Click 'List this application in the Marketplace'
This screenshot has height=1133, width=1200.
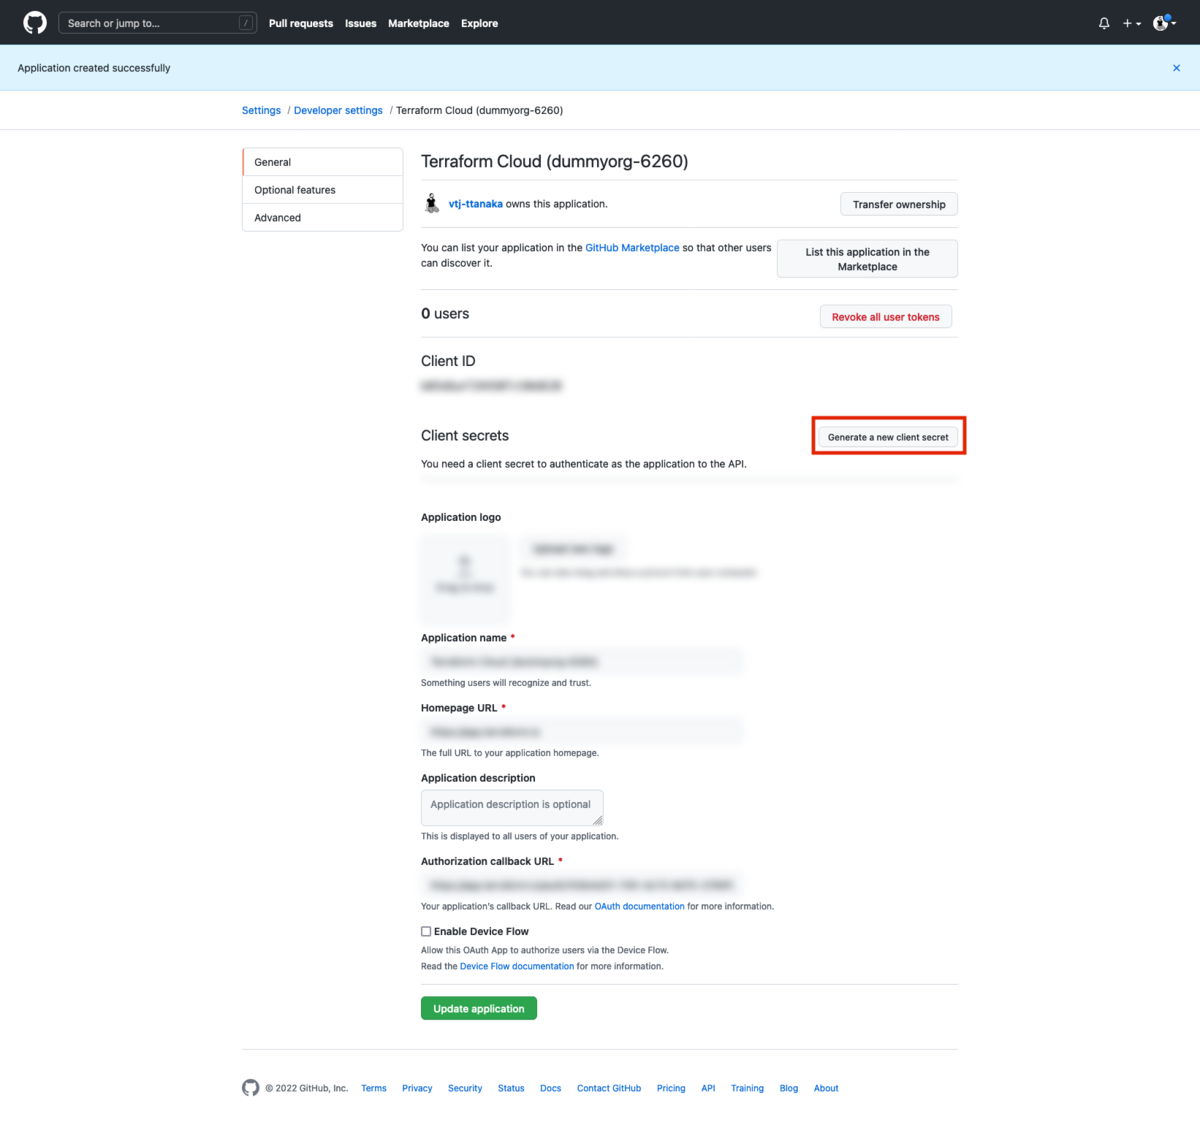tap(867, 259)
